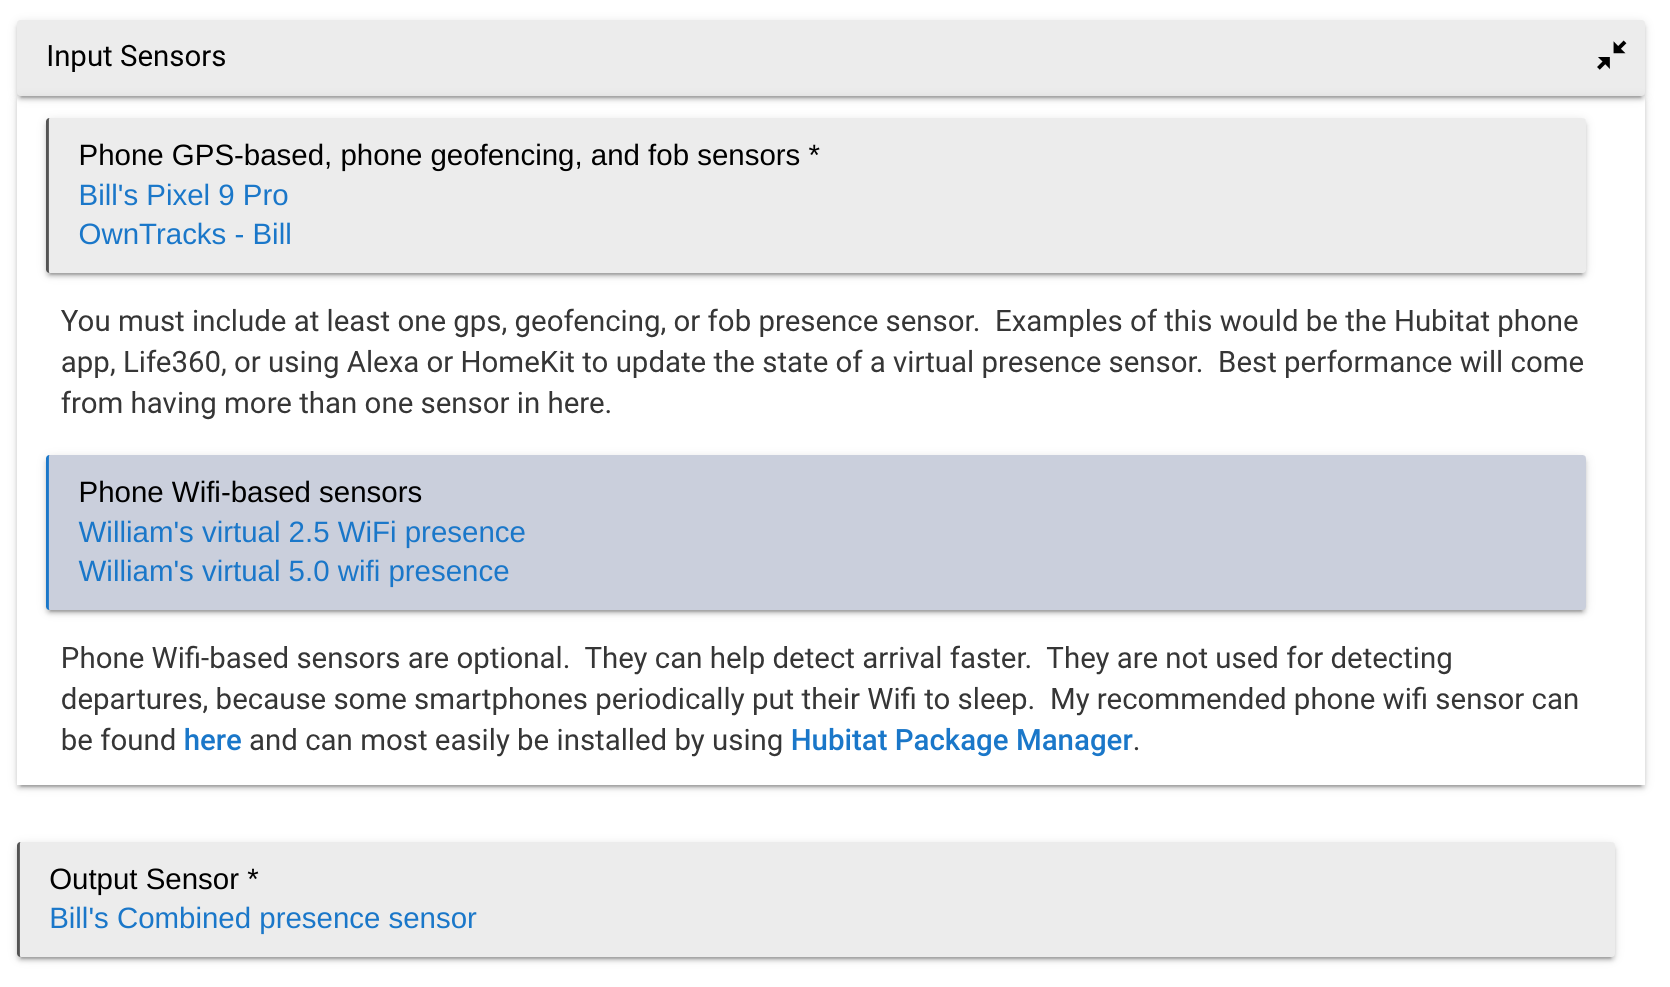Screen dimensions: 1670x987
Task: Click the word "Alexa" in the help text
Action: [x=382, y=362]
